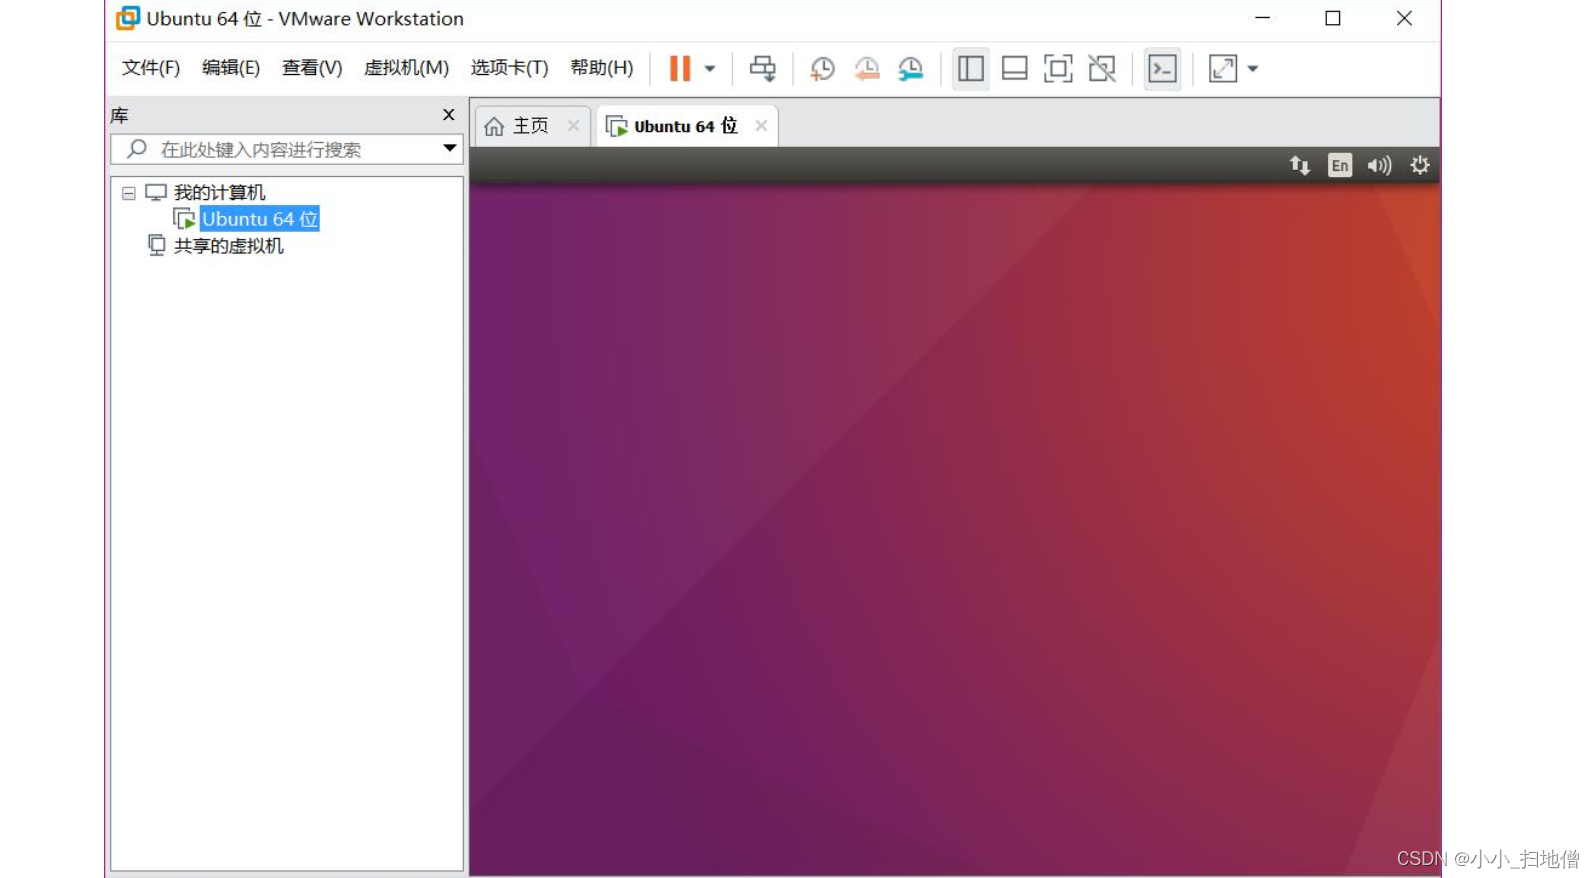Open the 文件(F) menu
The width and height of the screenshot is (1594, 878).
pos(151,68)
